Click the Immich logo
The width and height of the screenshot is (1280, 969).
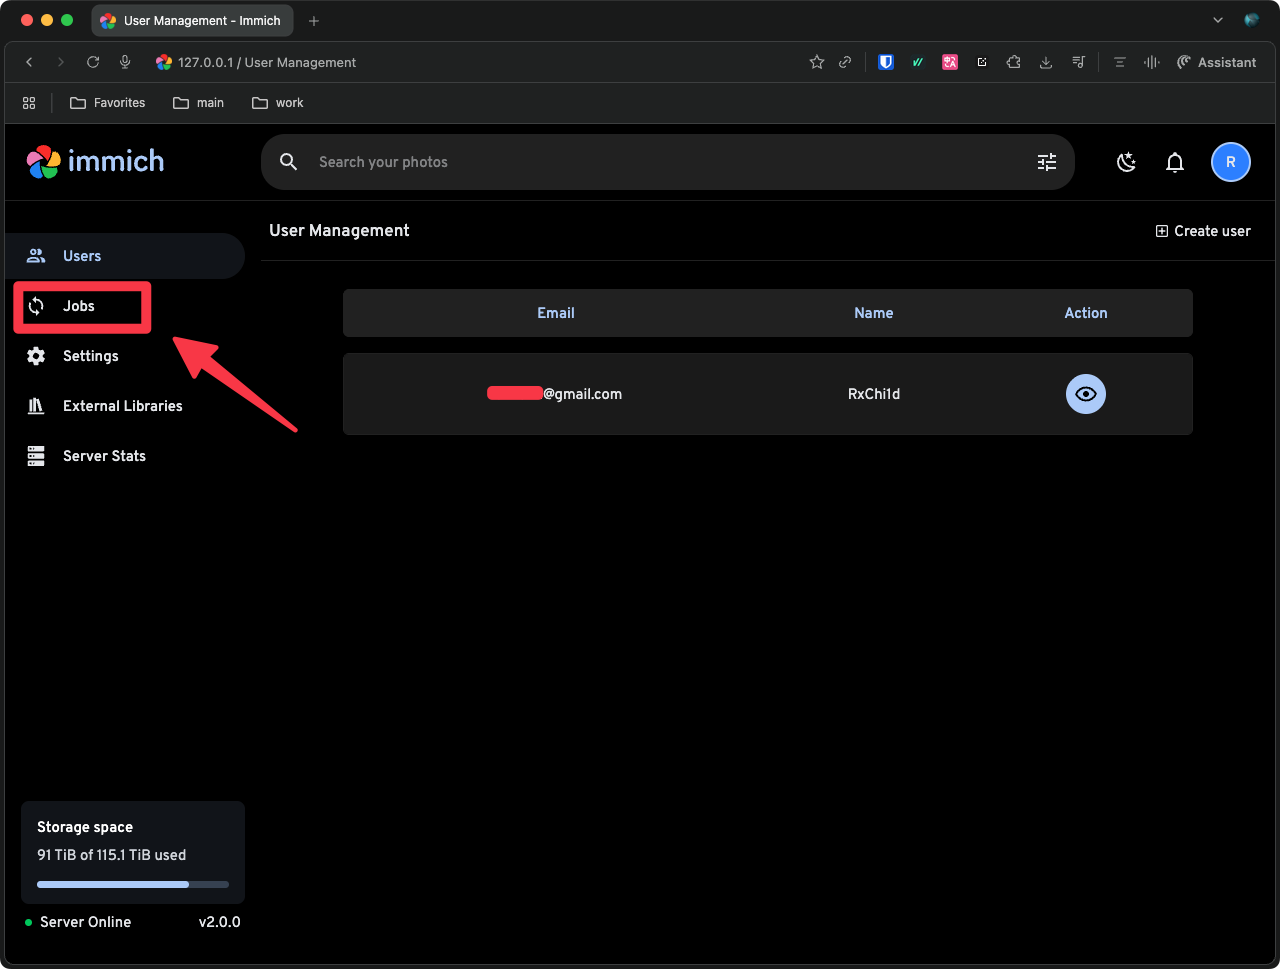pos(96,162)
